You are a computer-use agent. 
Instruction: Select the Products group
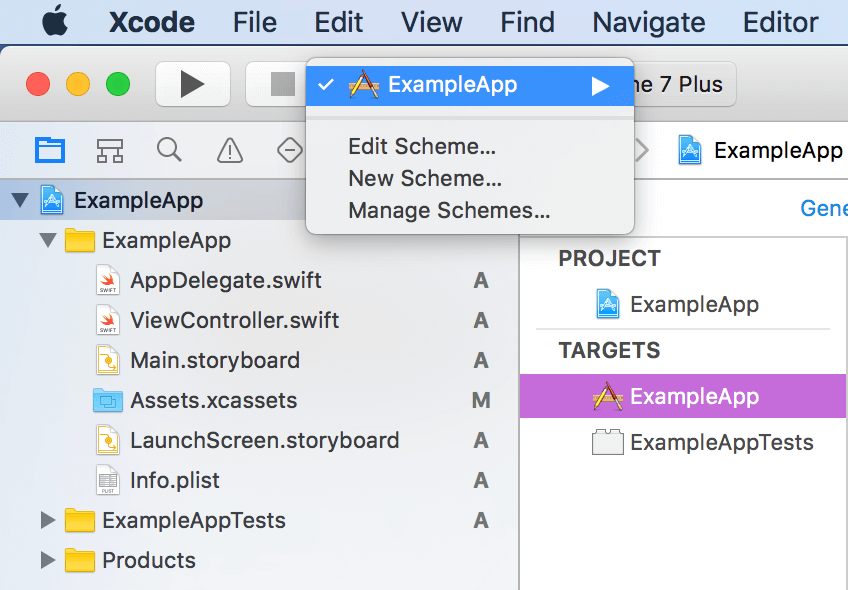[149, 560]
